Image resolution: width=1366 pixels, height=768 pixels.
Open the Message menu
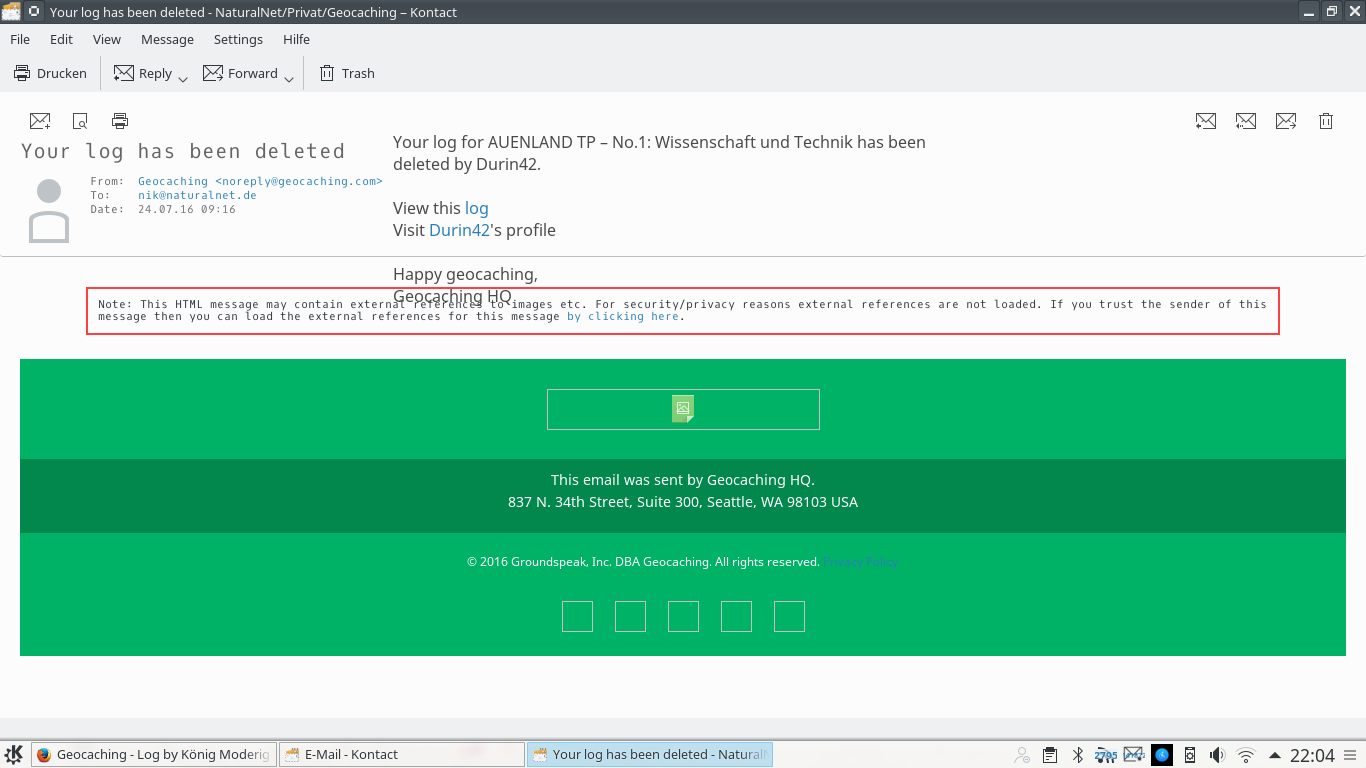click(167, 39)
